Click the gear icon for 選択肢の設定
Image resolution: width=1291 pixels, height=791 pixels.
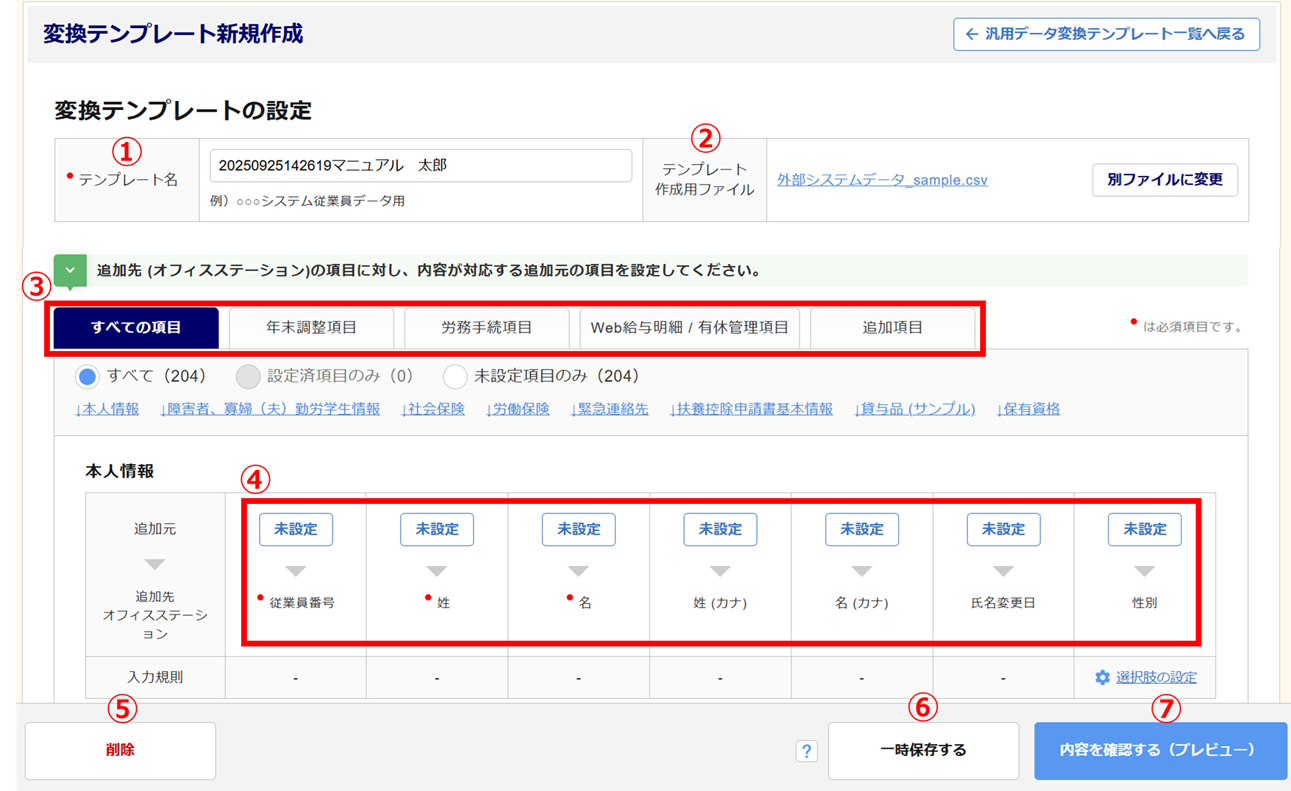tap(1102, 678)
